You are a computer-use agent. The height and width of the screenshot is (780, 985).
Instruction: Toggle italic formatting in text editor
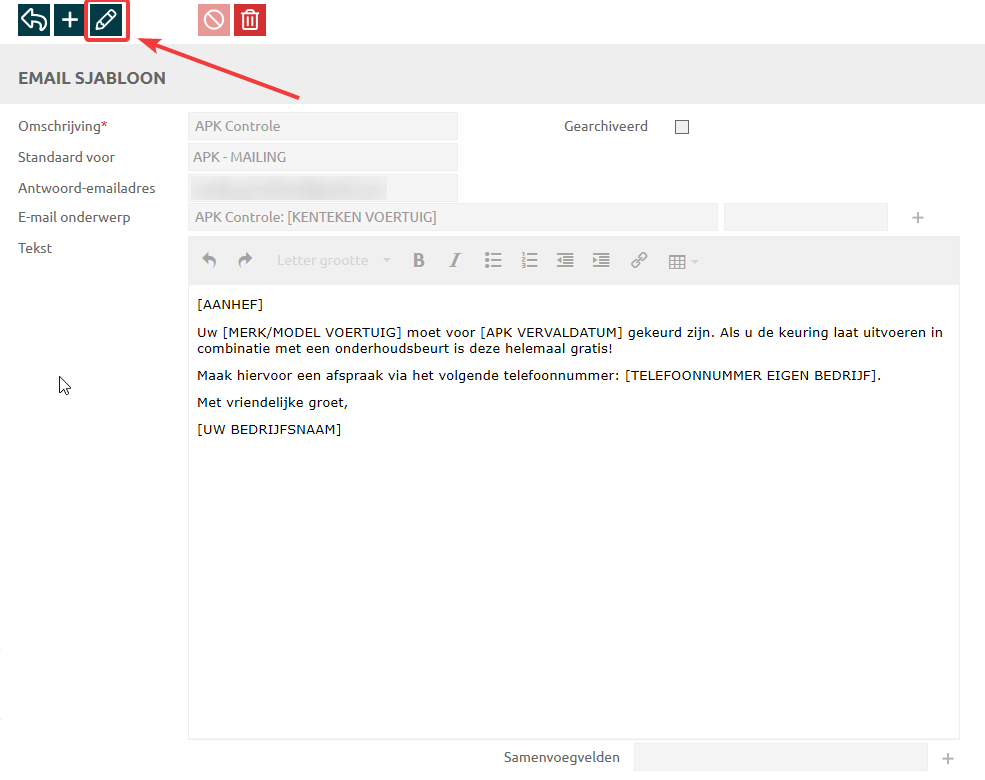click(x=455, y=260)
